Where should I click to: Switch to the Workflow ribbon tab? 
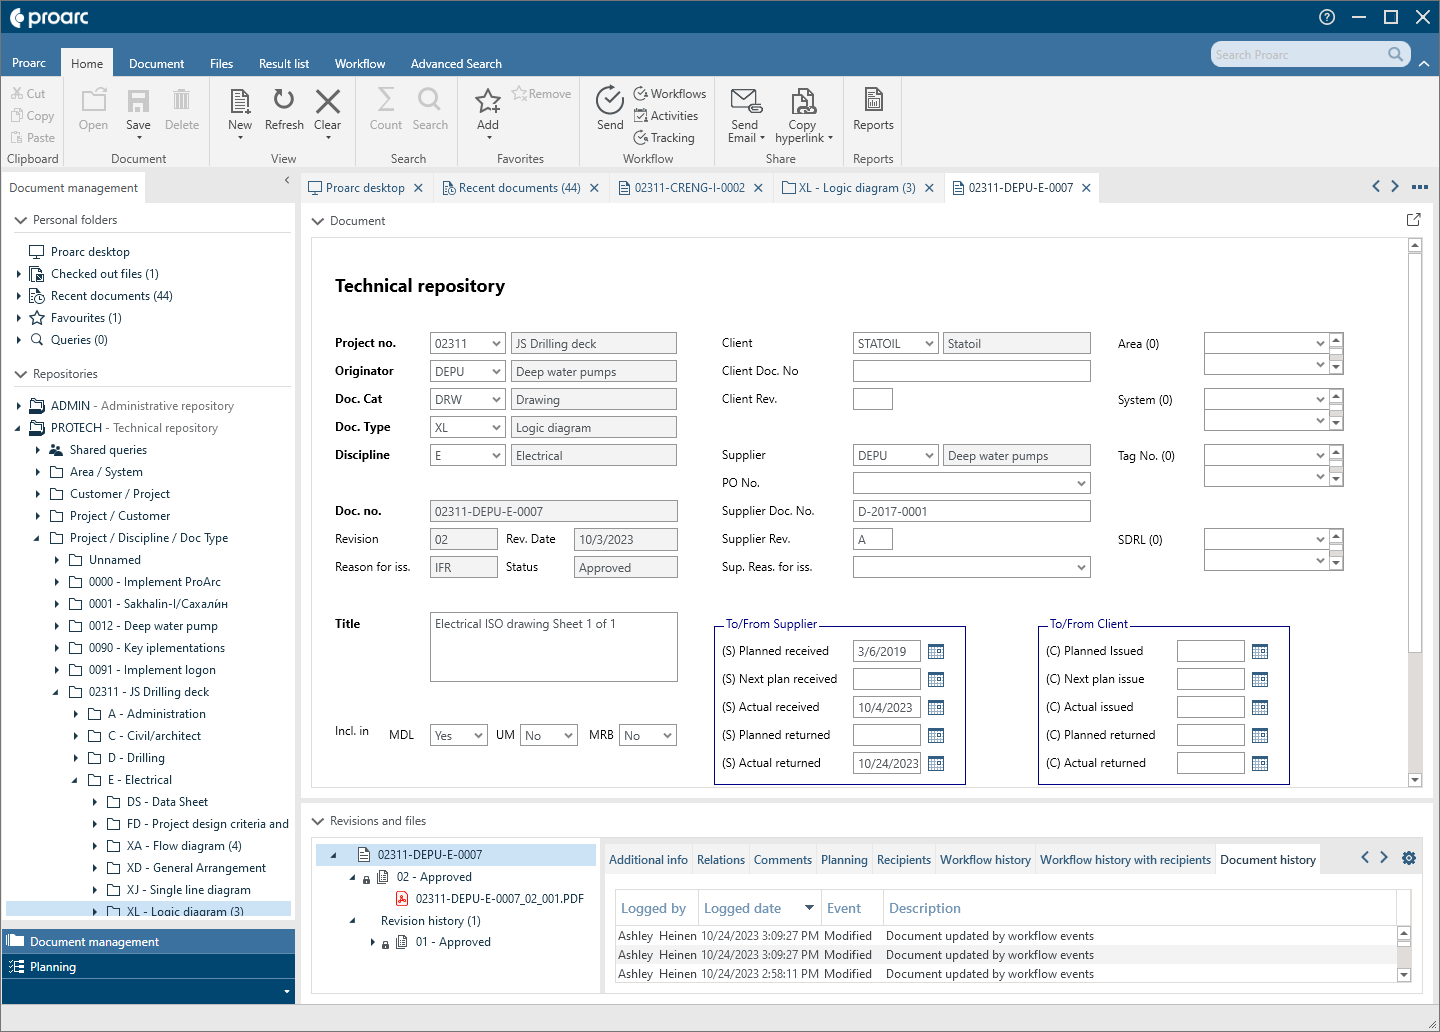[x=360, y=63]
